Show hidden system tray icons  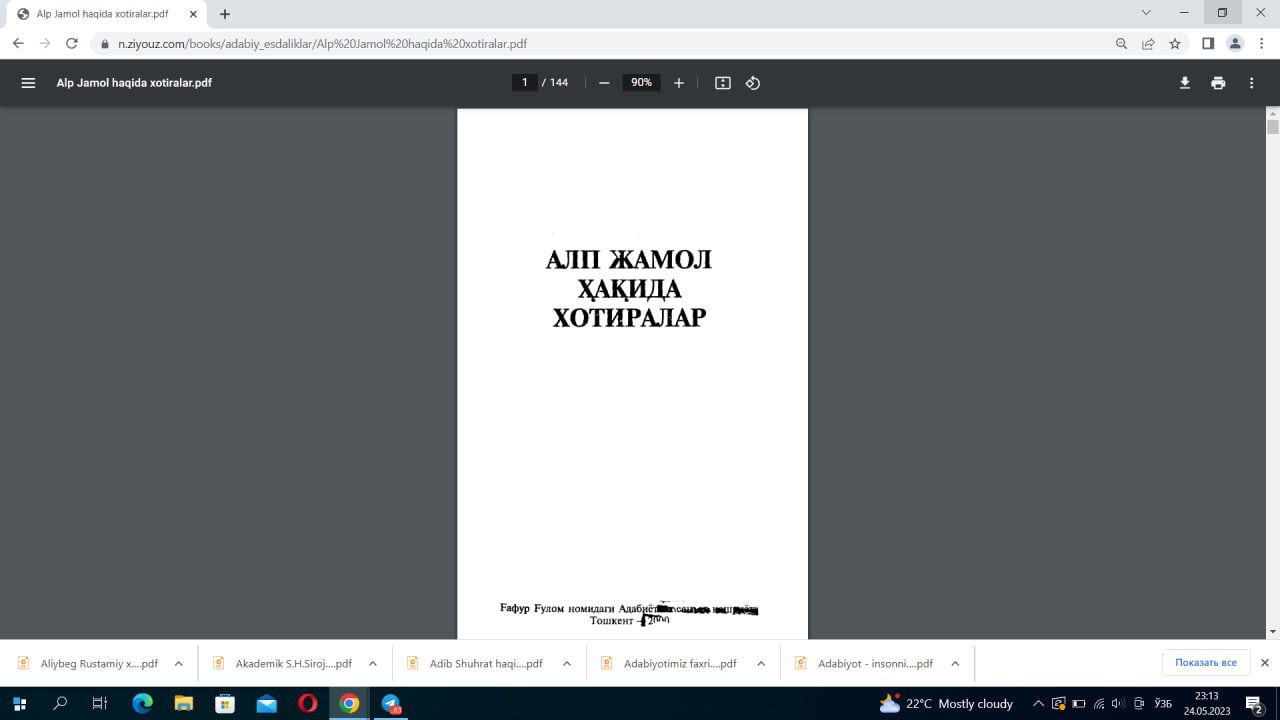coord(1037,703)
